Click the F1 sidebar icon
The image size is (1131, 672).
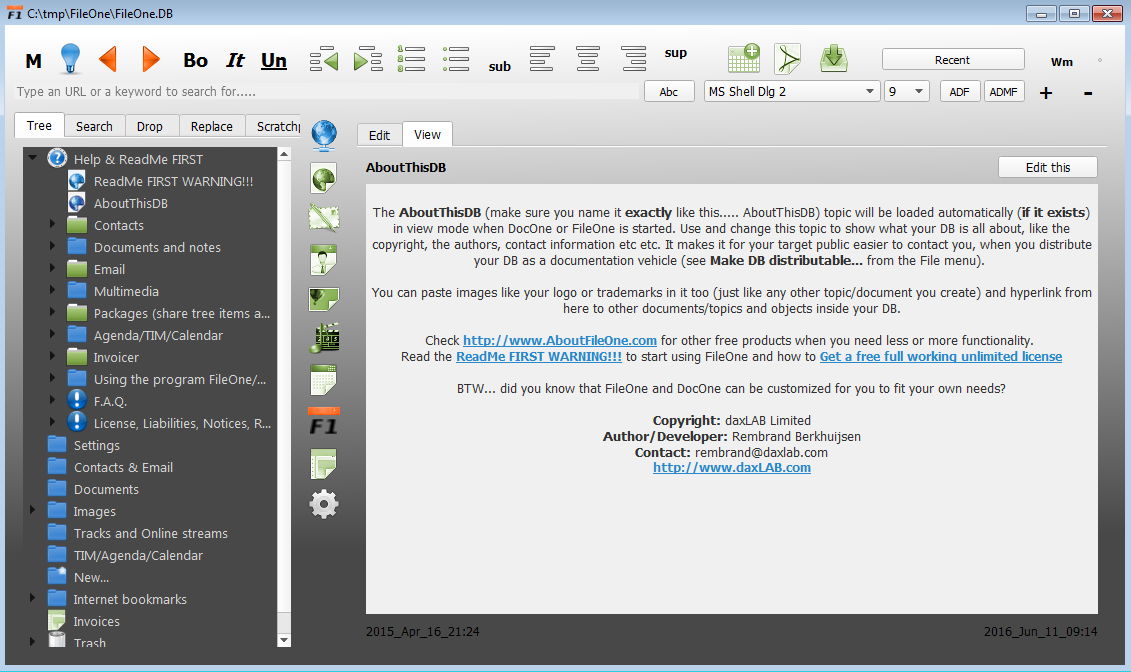[324, 423]
